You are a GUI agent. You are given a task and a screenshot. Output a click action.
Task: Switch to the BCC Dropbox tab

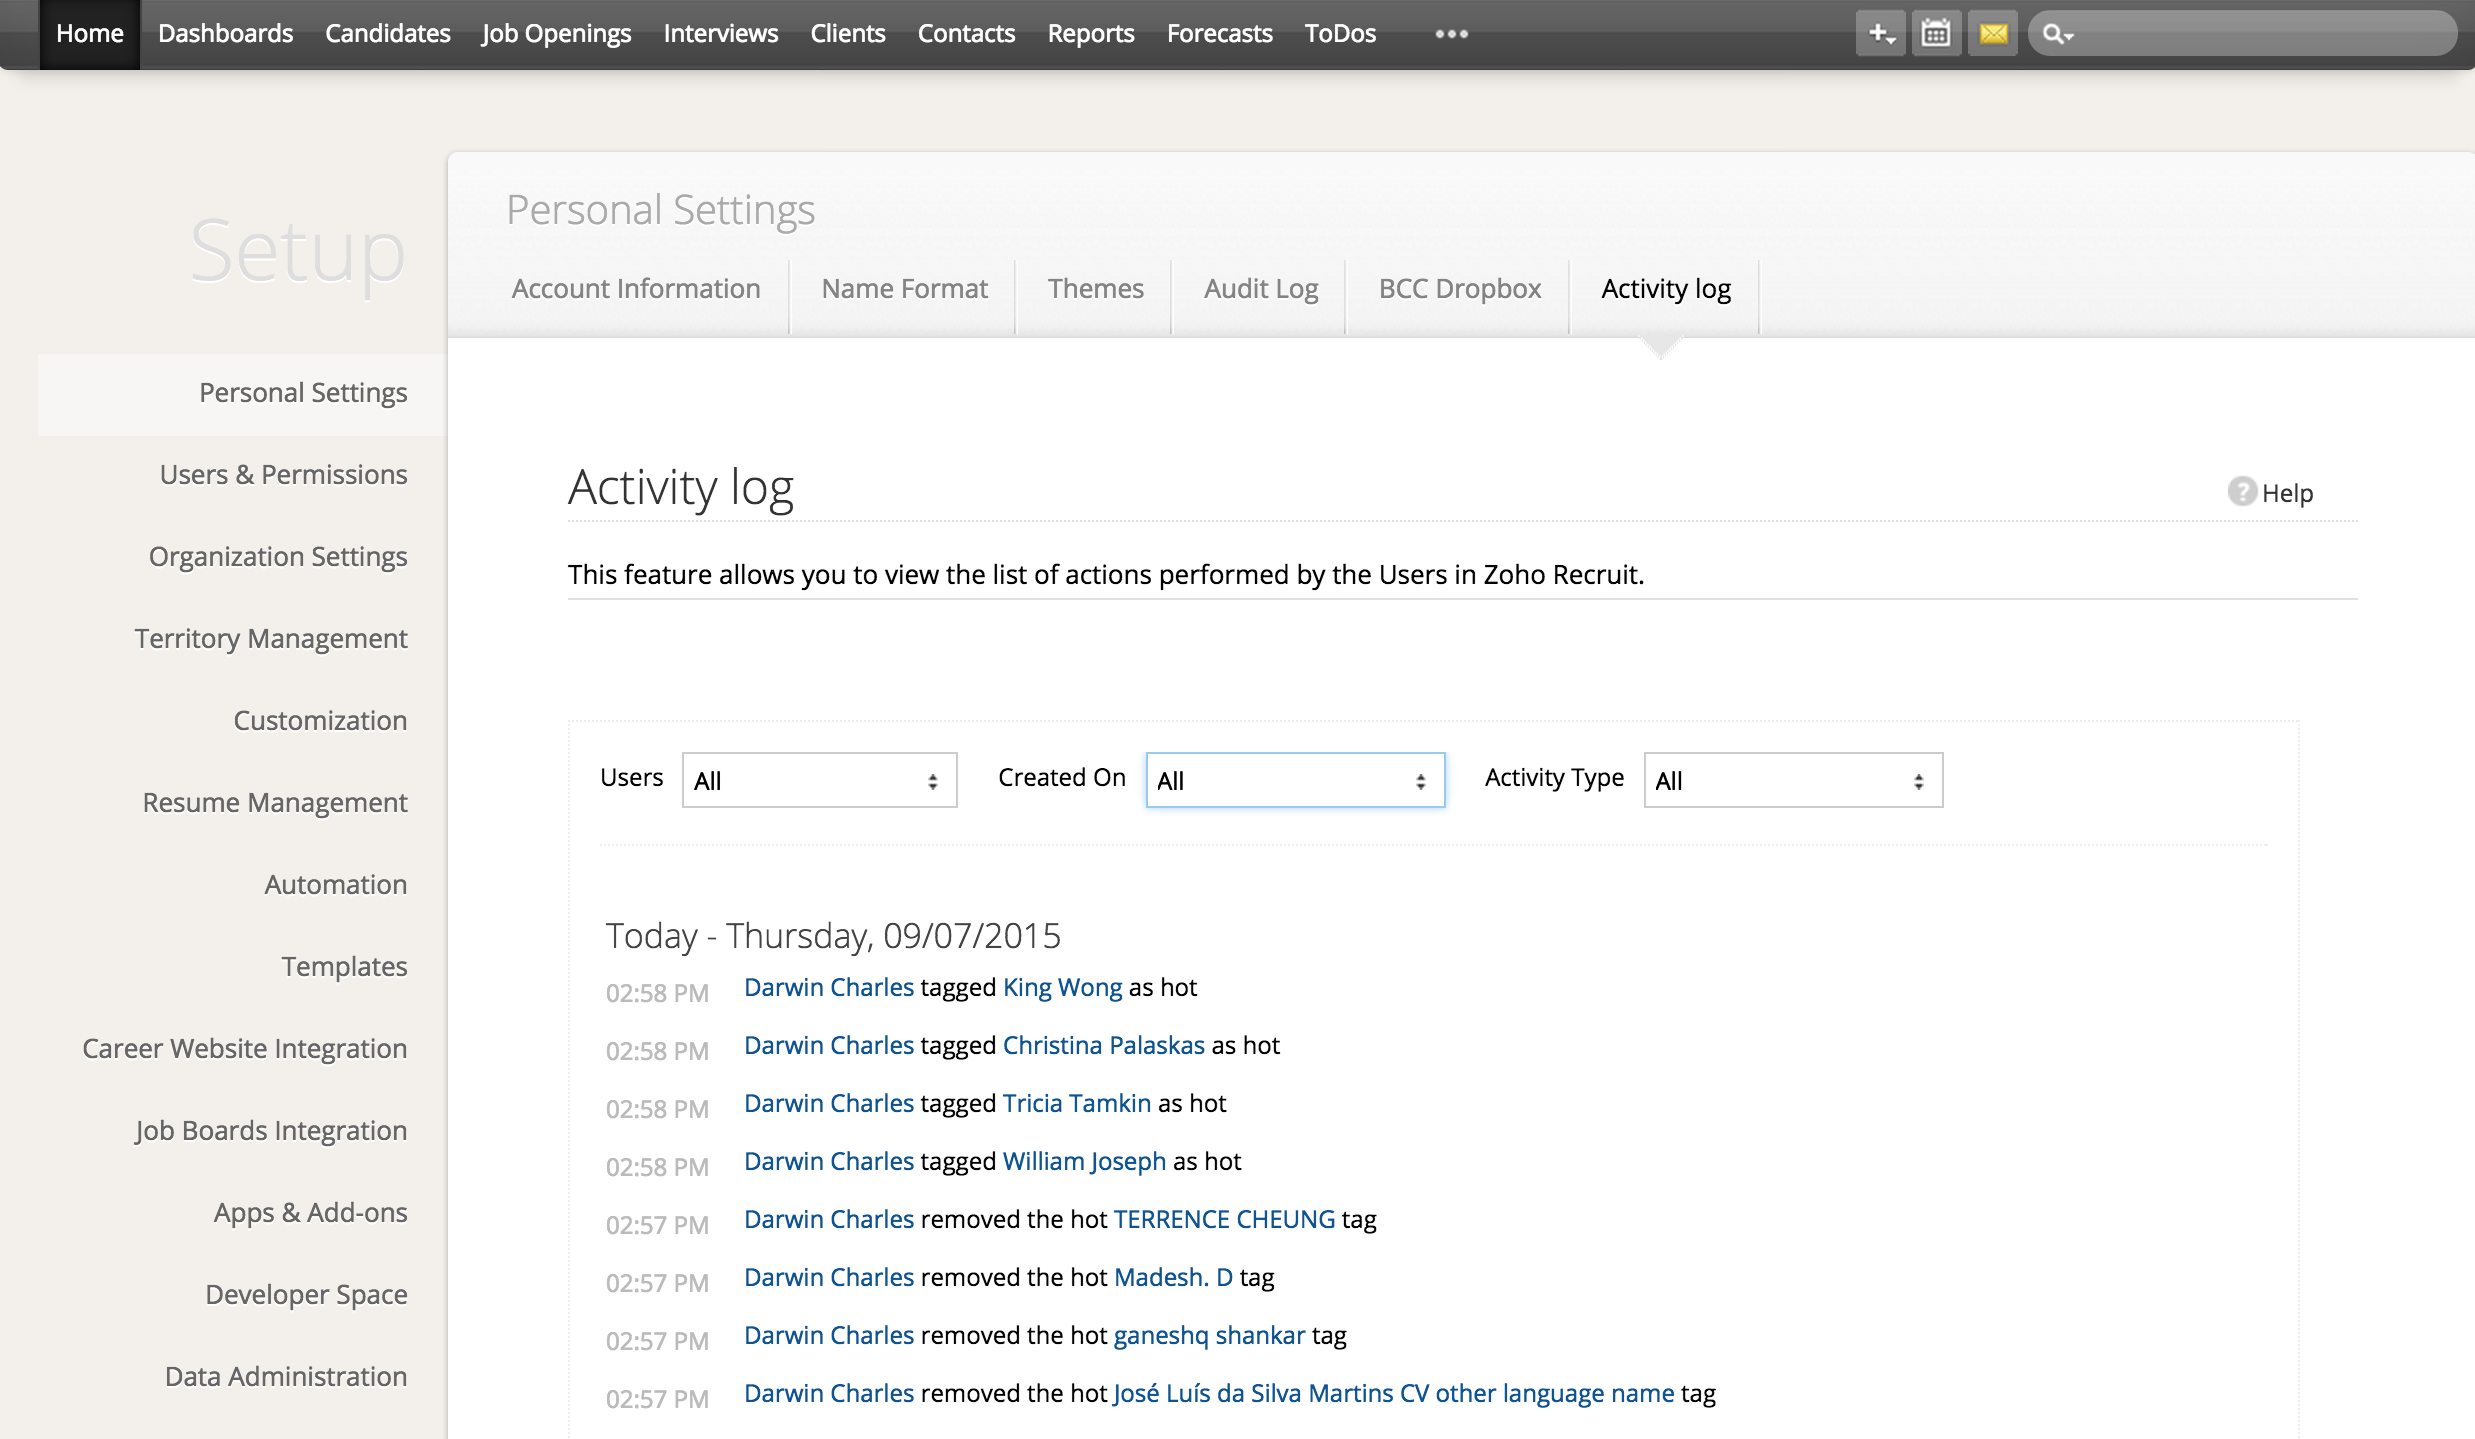1459,289
